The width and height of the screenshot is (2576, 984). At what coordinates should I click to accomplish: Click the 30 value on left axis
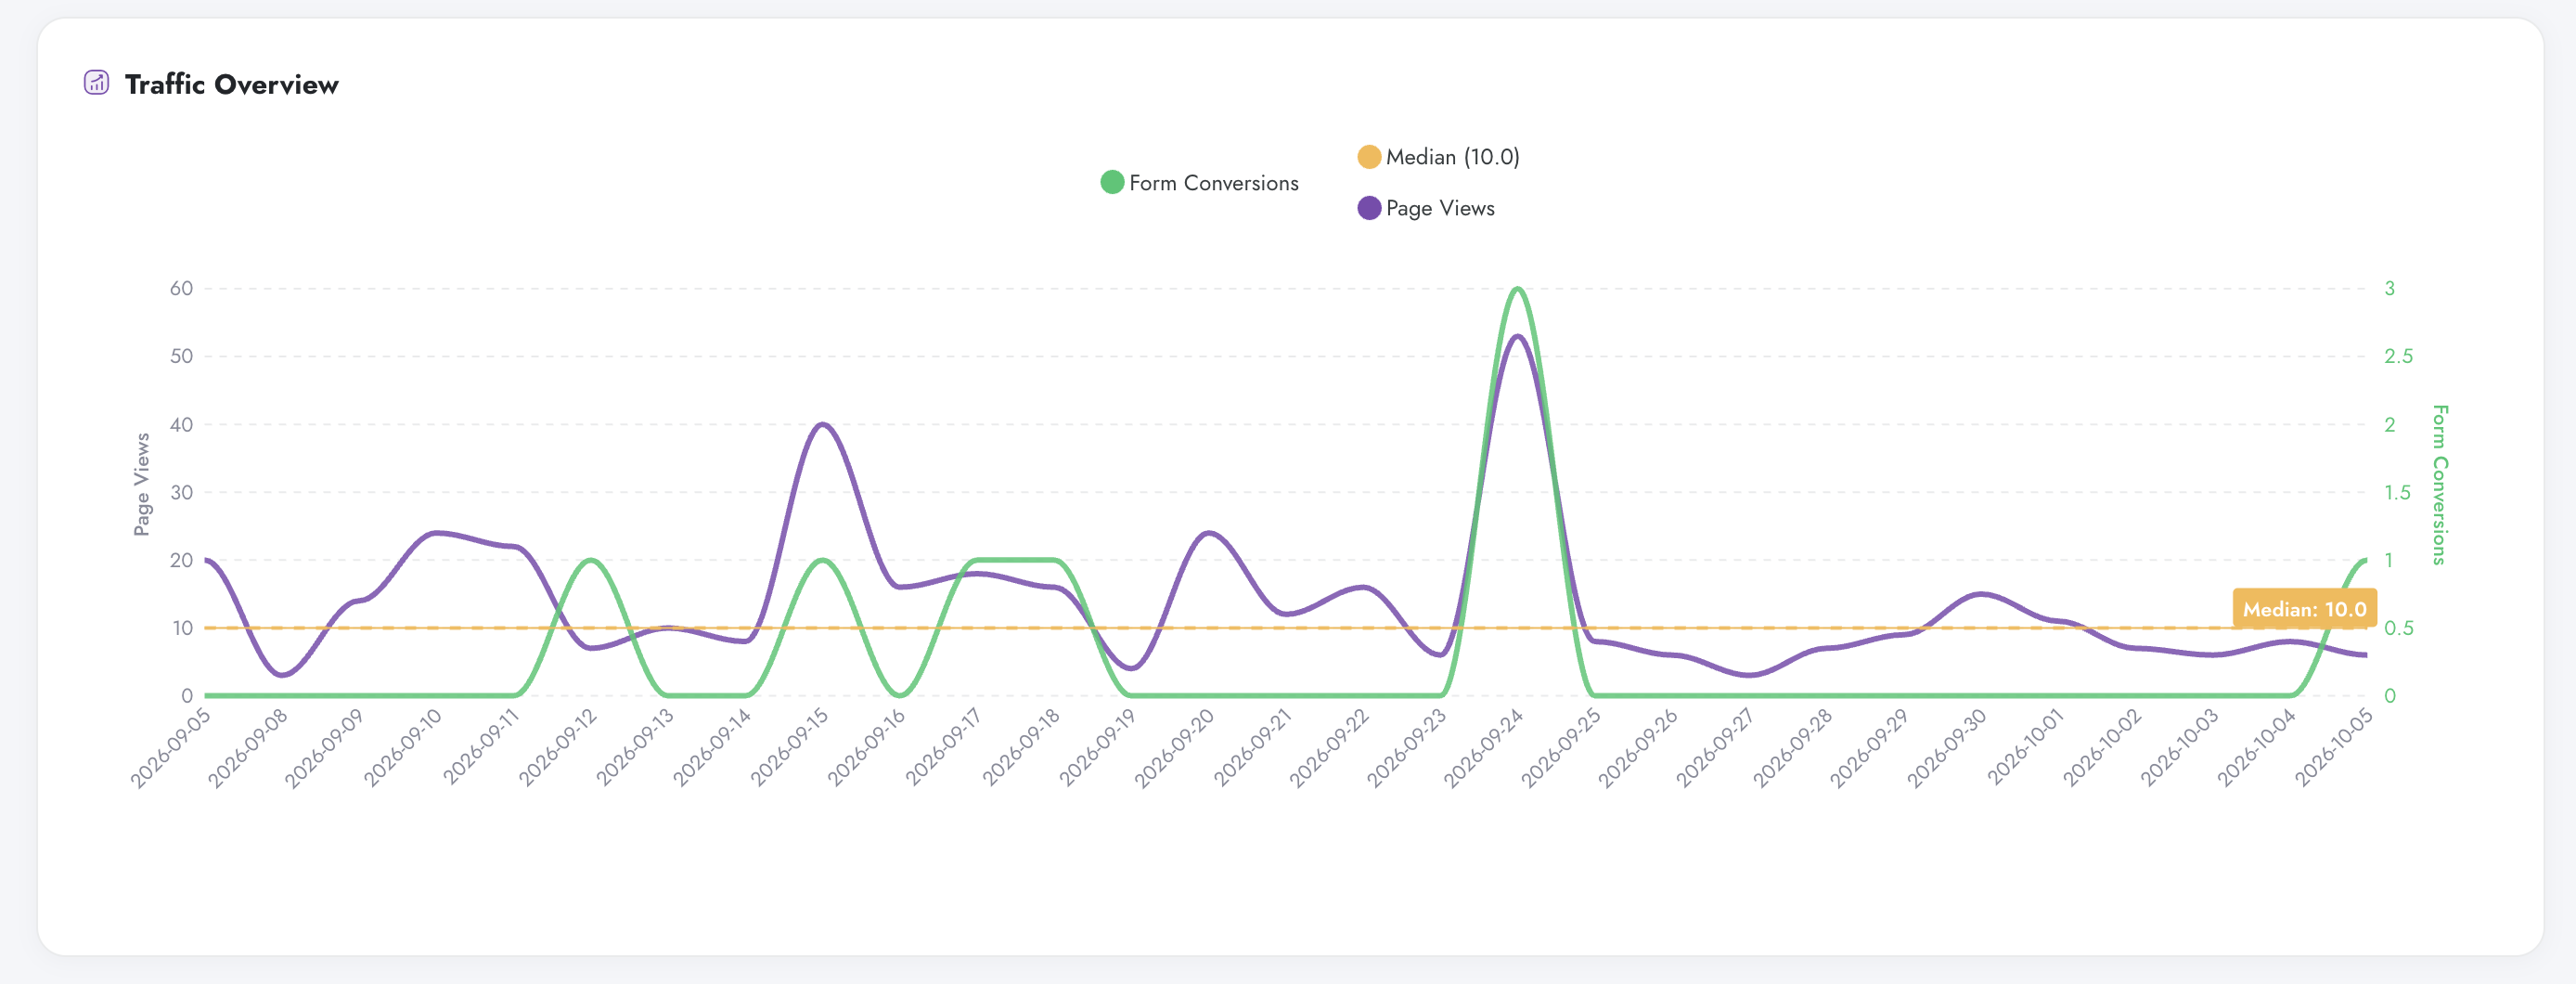pos(181,492)
